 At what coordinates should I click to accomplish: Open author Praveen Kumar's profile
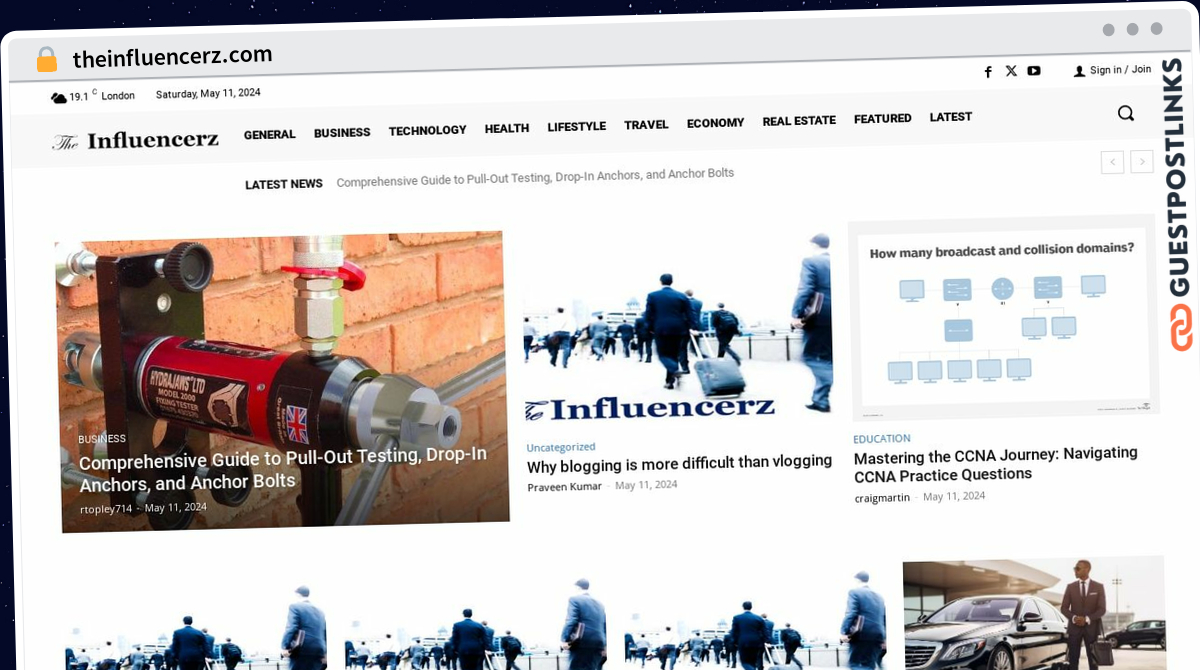(x=565, y=486)
